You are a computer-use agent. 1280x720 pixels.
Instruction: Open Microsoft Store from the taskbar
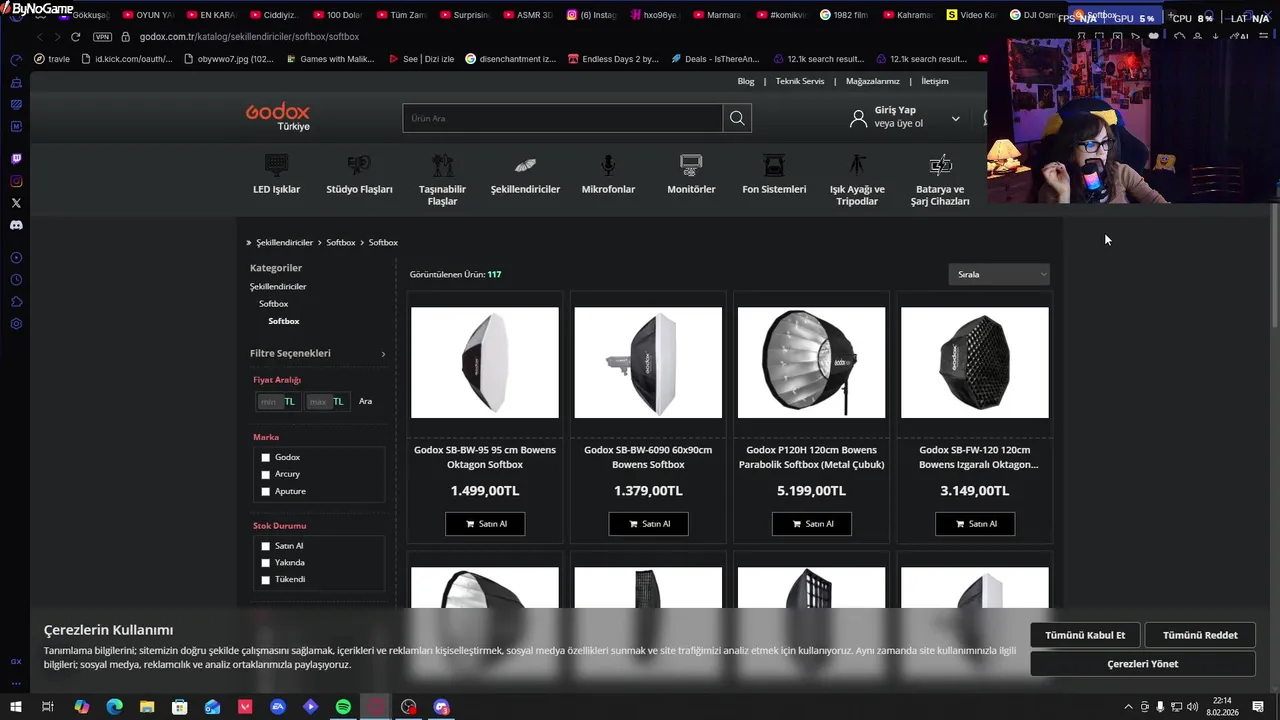pos(180,707)
